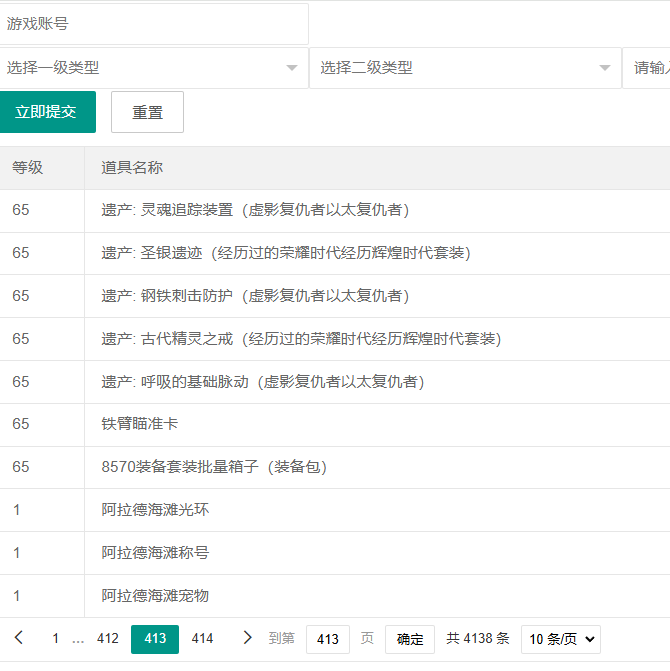Click the 立即提交 submit button
The image size is (670, 671).
pos(47,112)
